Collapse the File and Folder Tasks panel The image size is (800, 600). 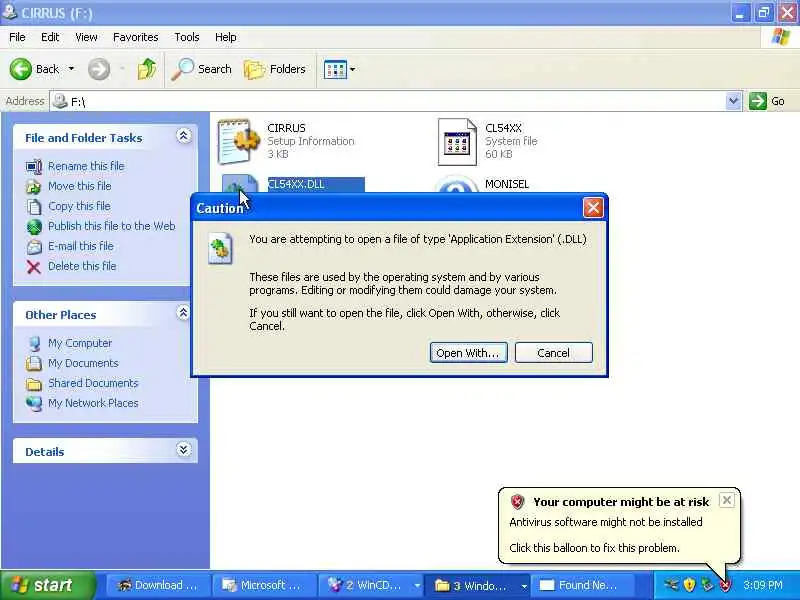point(183,136)
